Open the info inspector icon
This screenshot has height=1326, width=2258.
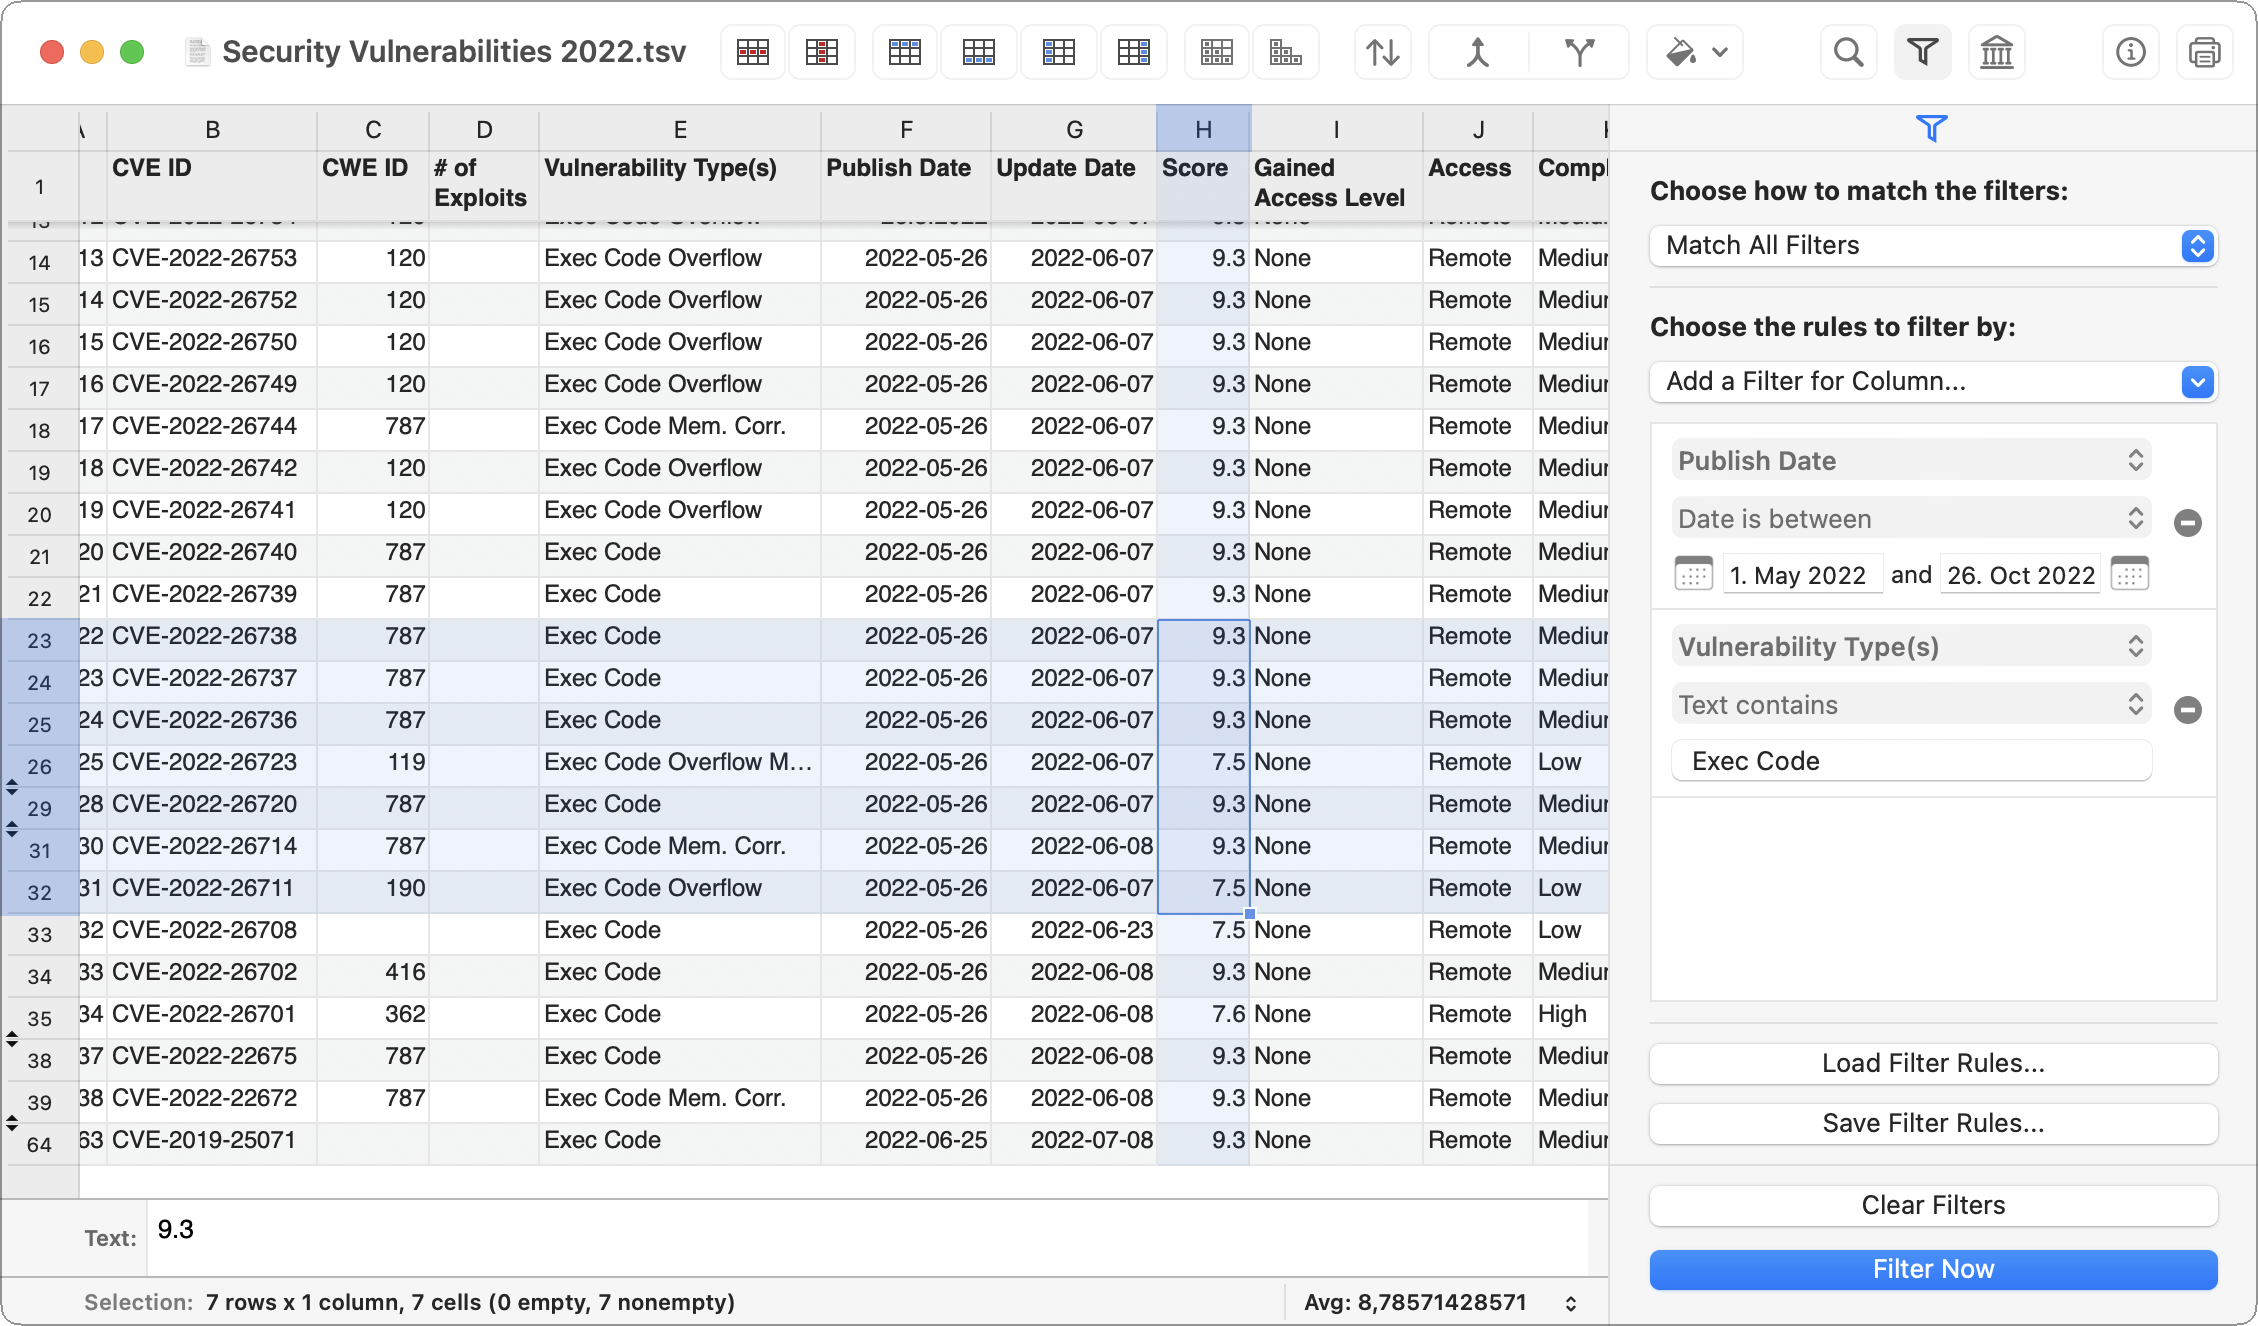(2130, 52)
